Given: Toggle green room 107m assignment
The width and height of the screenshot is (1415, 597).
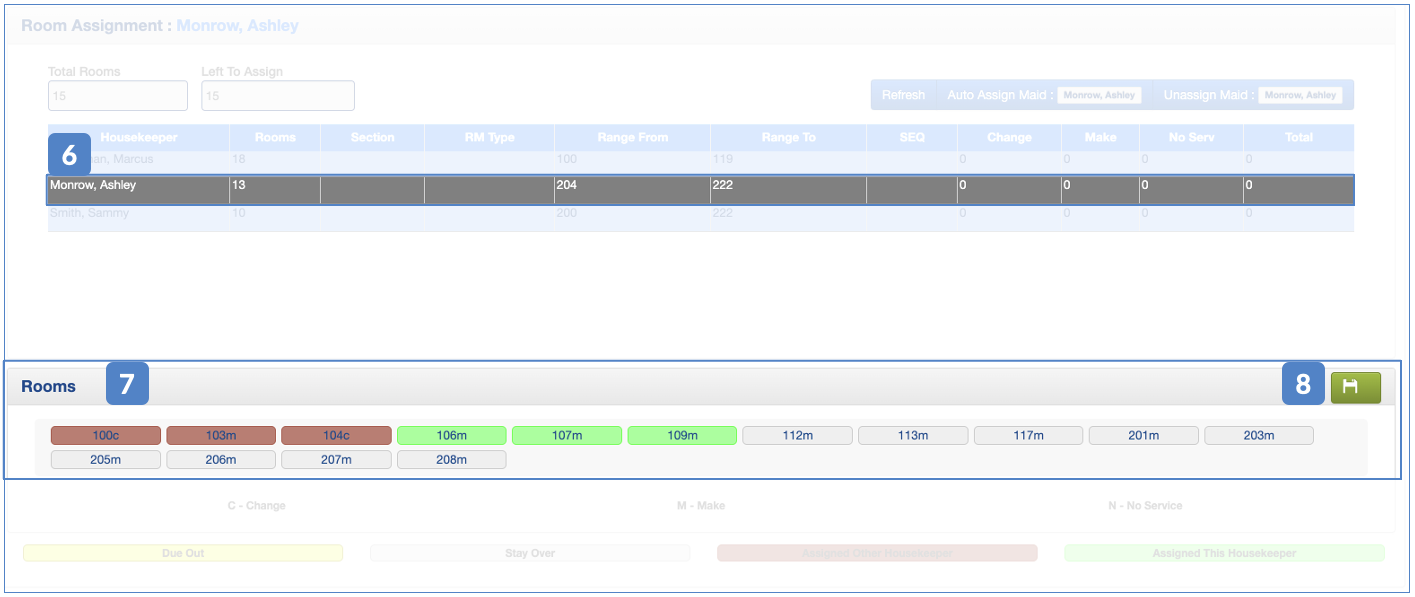Looking at the screenshot, I should click(567, 435).
